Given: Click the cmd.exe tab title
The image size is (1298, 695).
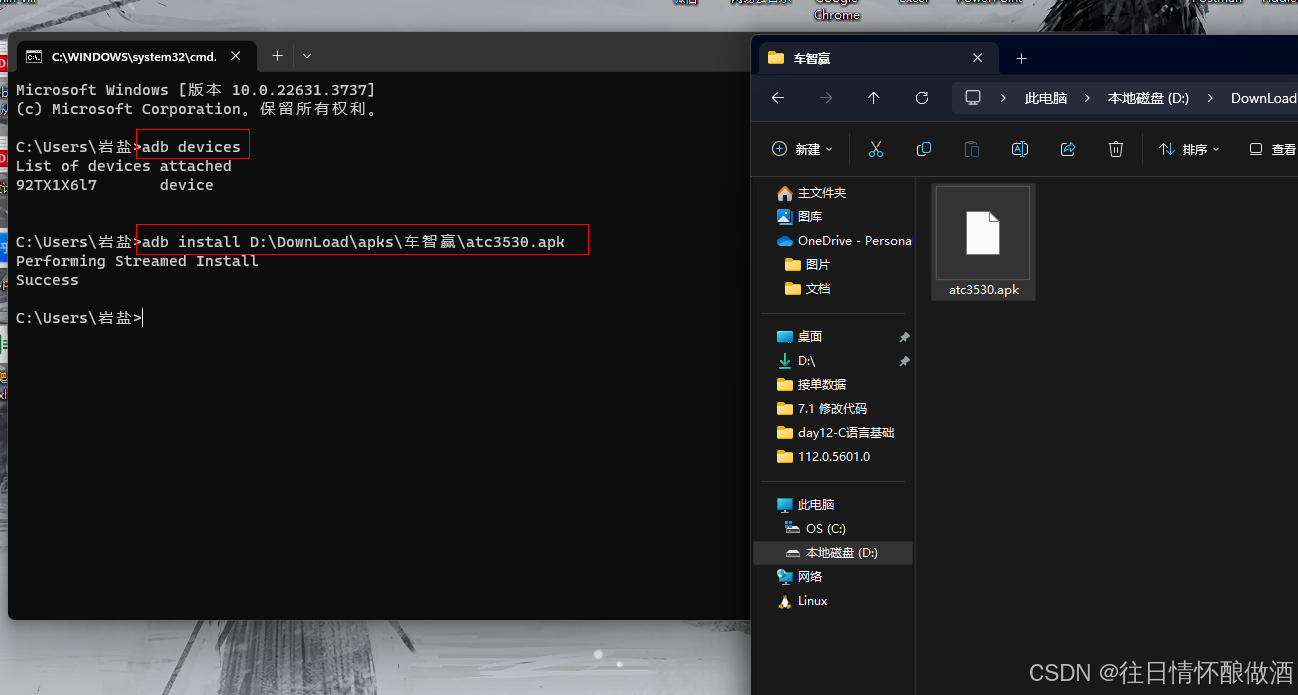Looking at the screenshot, I should coord(134,57).
